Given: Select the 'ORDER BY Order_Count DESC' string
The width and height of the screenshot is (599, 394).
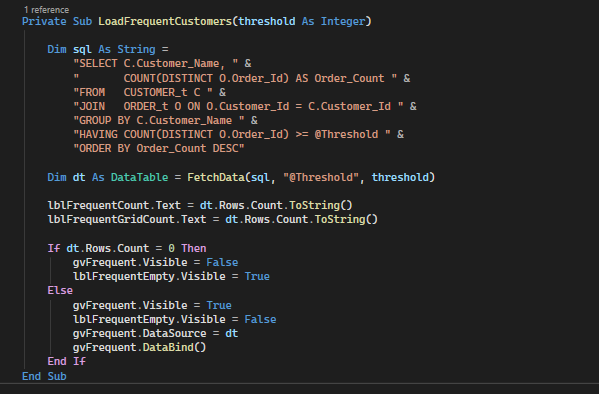Looking at the screenshot, I should coord(159,148).
